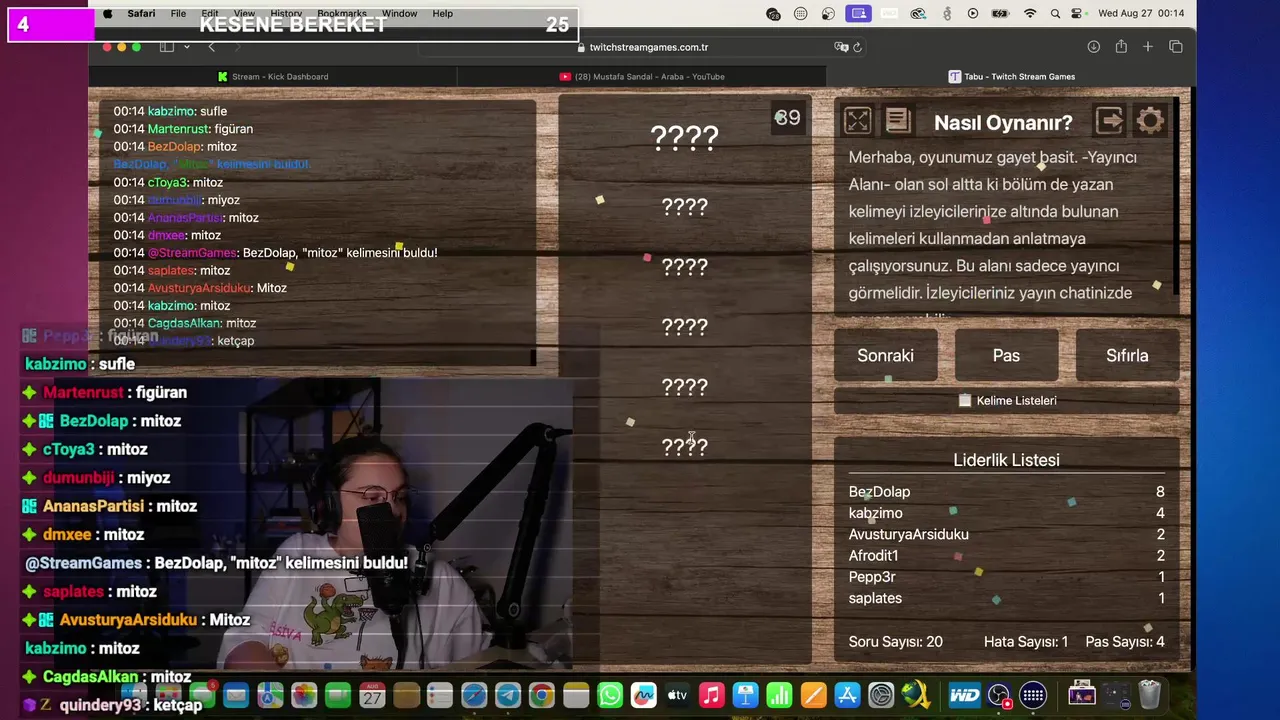Open the Trash in the dock
This screenshot has height=720, width=1280.
point(1149,695)
